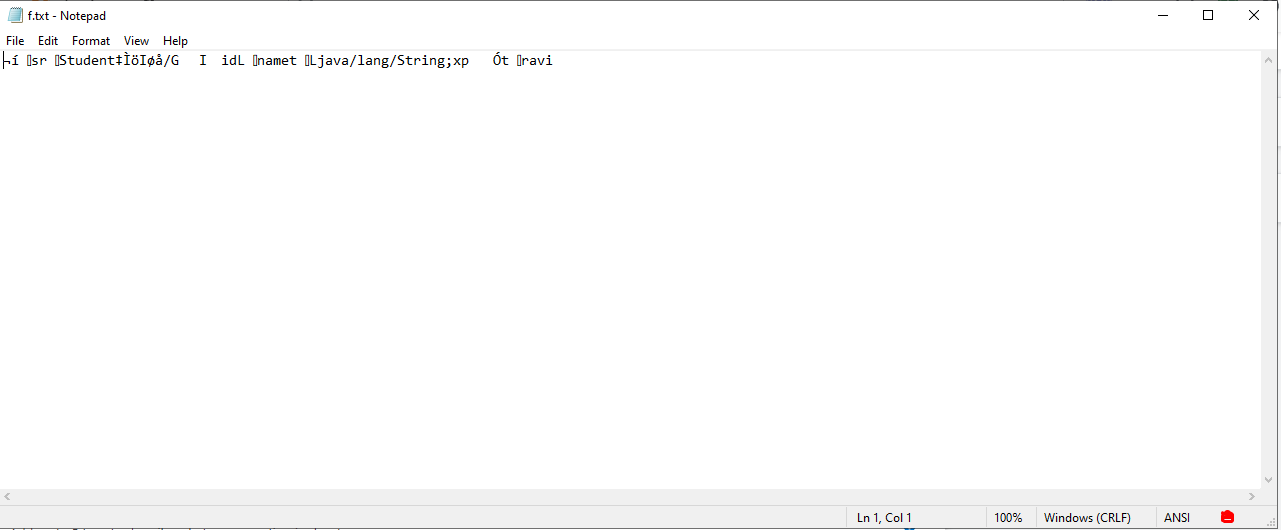Click the word 'Student' in the text

(88, 61)
